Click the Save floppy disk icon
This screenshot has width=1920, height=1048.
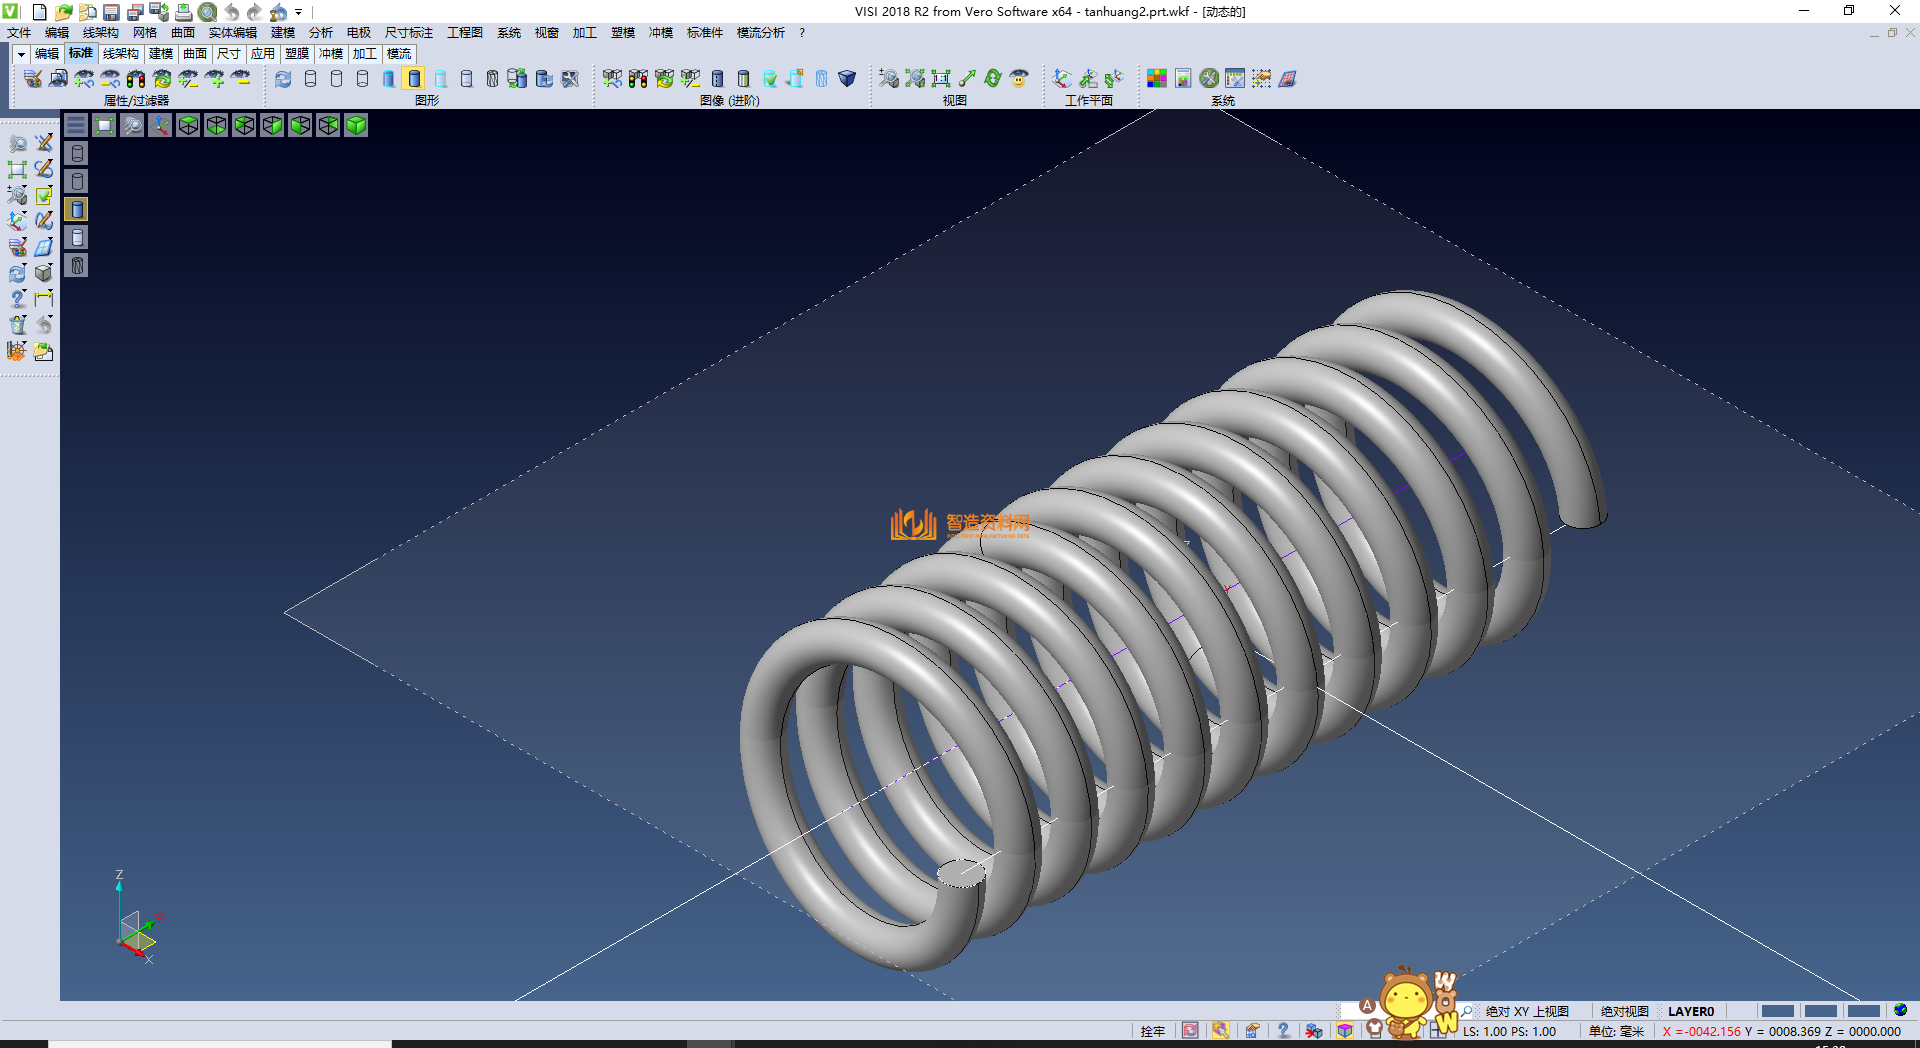[111, 12]
